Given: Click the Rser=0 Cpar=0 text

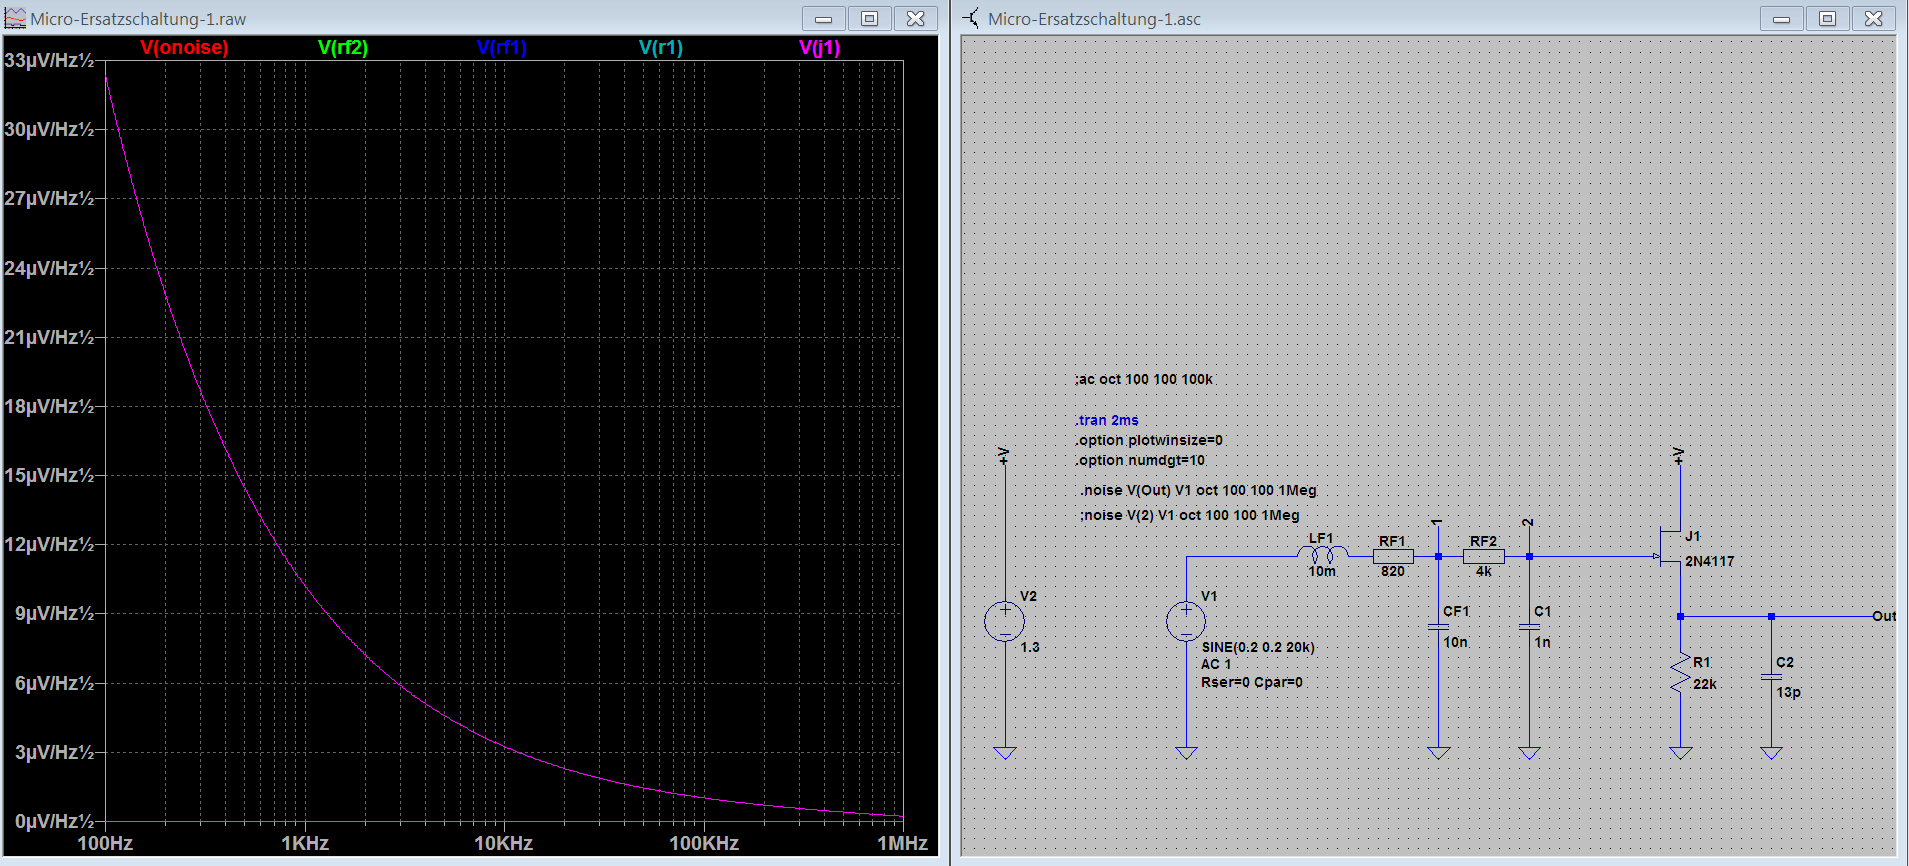Looking at the screenshot, I should [x=1252, y=682].
